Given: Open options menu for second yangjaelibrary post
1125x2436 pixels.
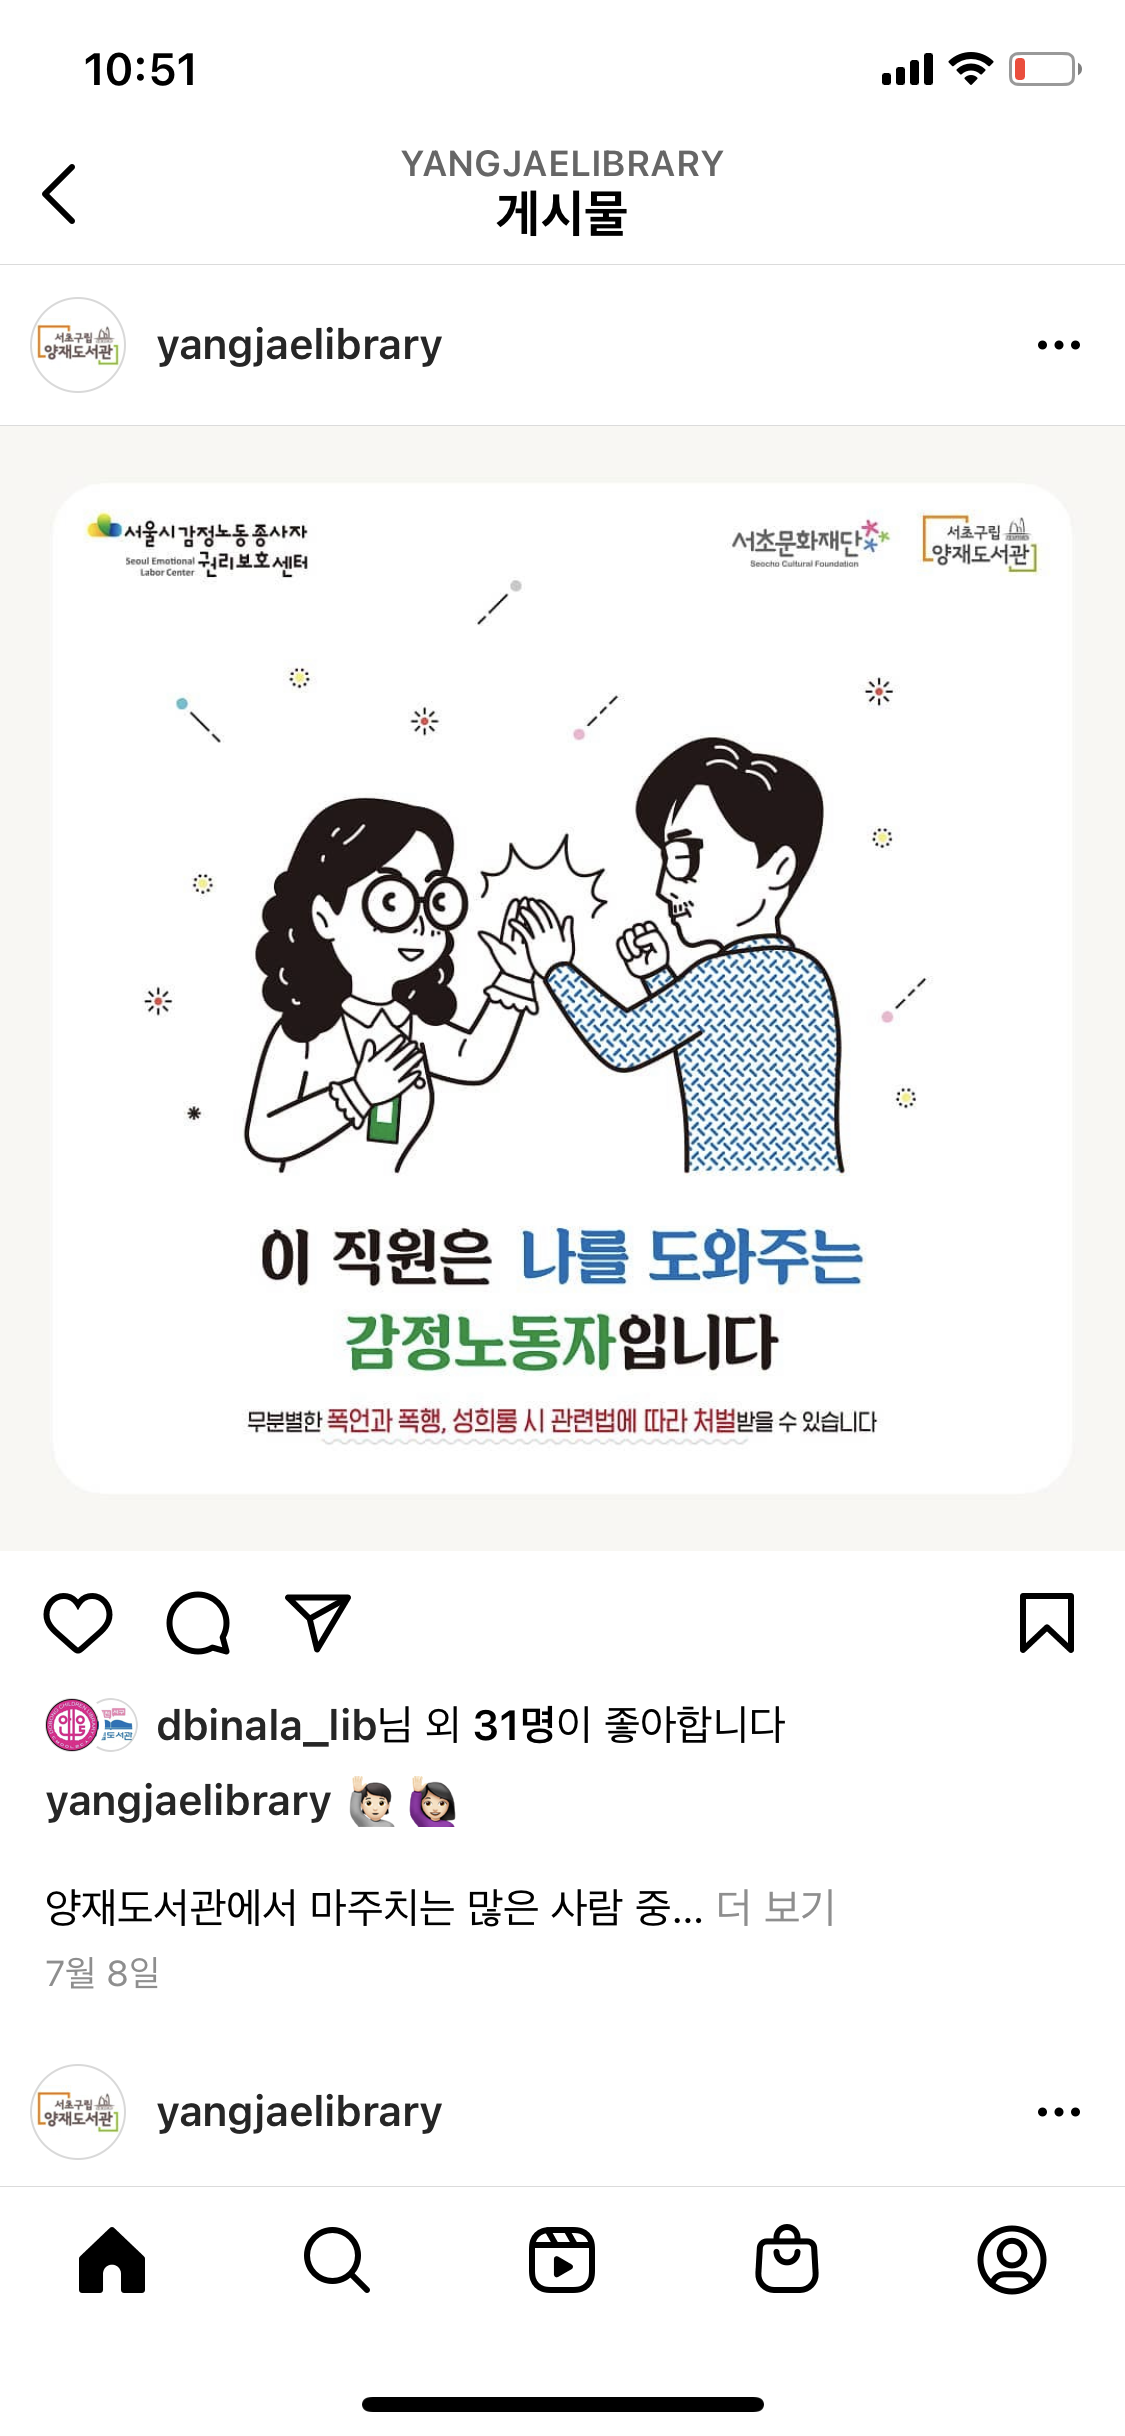Looking at the screenshot, I should coord(1059,2112).
